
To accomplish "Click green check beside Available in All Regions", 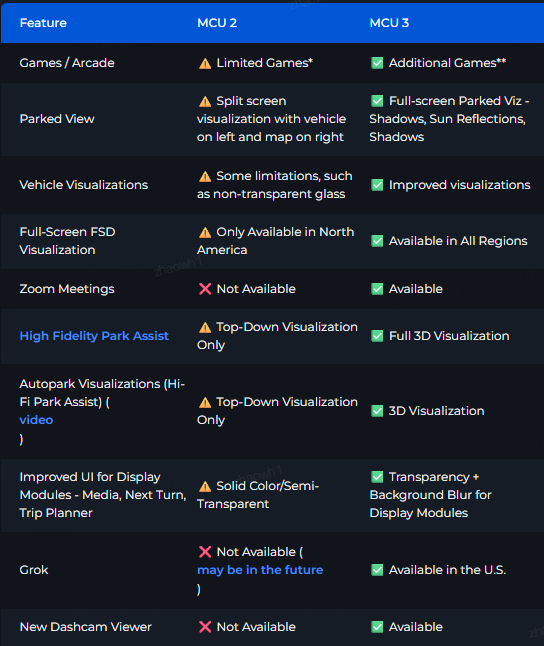I will pyautogui.click(x=377, y=241).
